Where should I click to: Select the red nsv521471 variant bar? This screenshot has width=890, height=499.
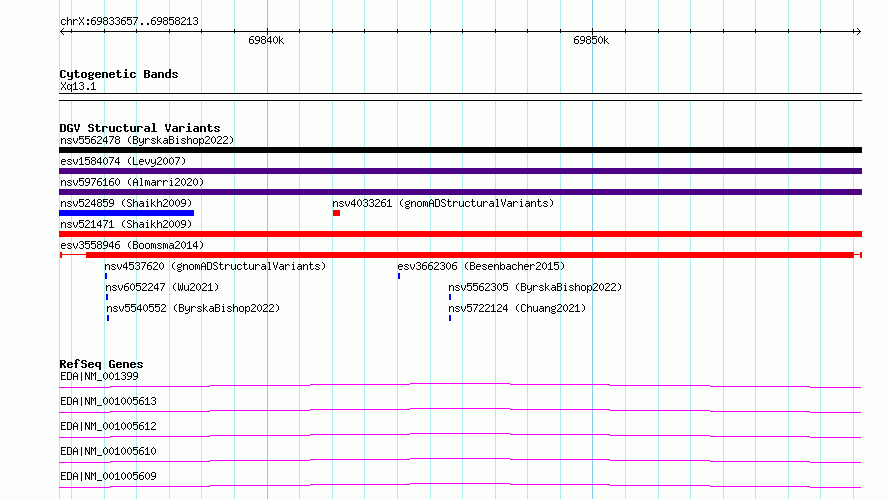(x=460, y=234)
